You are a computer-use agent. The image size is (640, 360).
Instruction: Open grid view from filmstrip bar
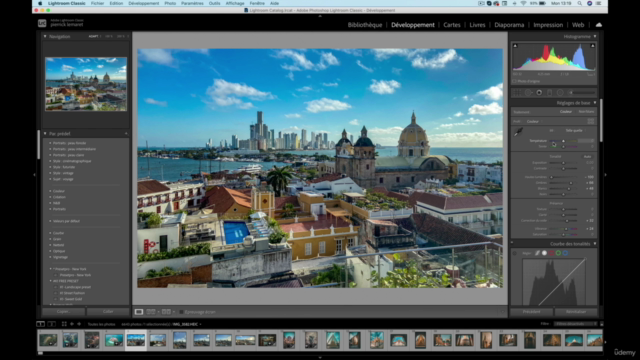point(64,324)
